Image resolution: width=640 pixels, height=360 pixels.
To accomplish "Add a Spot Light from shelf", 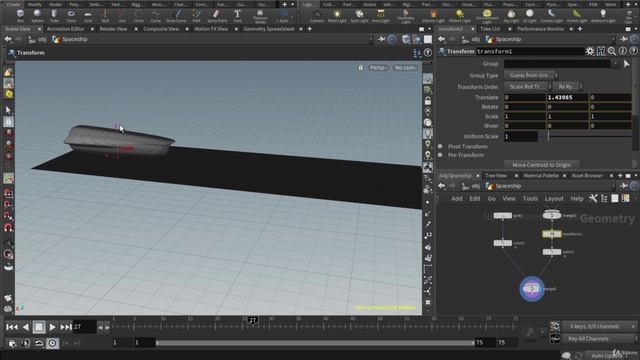I will click(x=359, y=16).
